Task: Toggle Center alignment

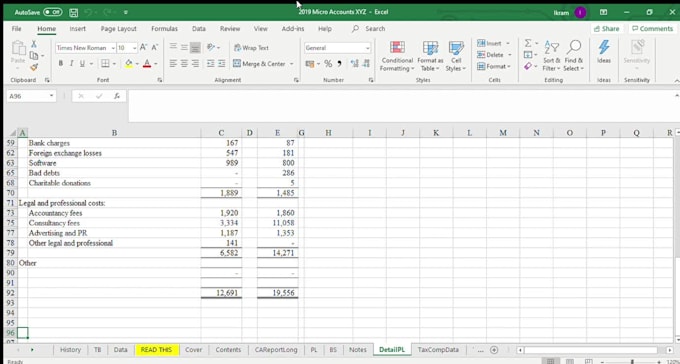Action: 184,64
